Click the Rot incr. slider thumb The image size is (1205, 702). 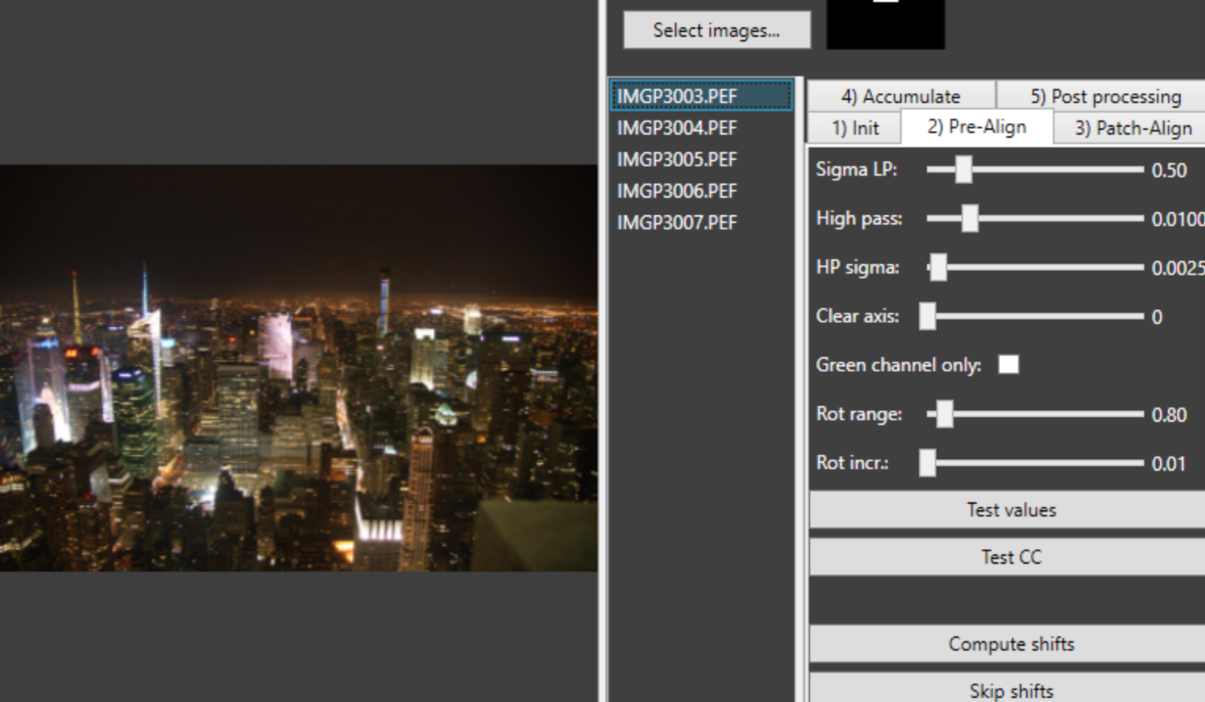click(928, 463)
